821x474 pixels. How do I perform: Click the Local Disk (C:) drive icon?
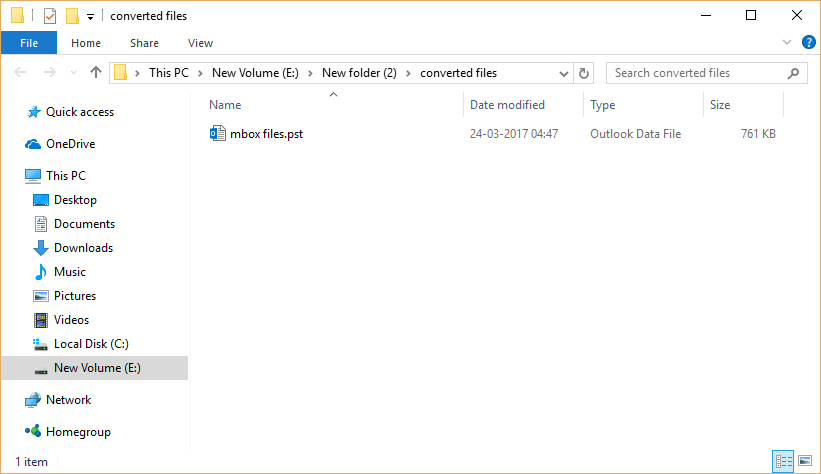[40, 344]
